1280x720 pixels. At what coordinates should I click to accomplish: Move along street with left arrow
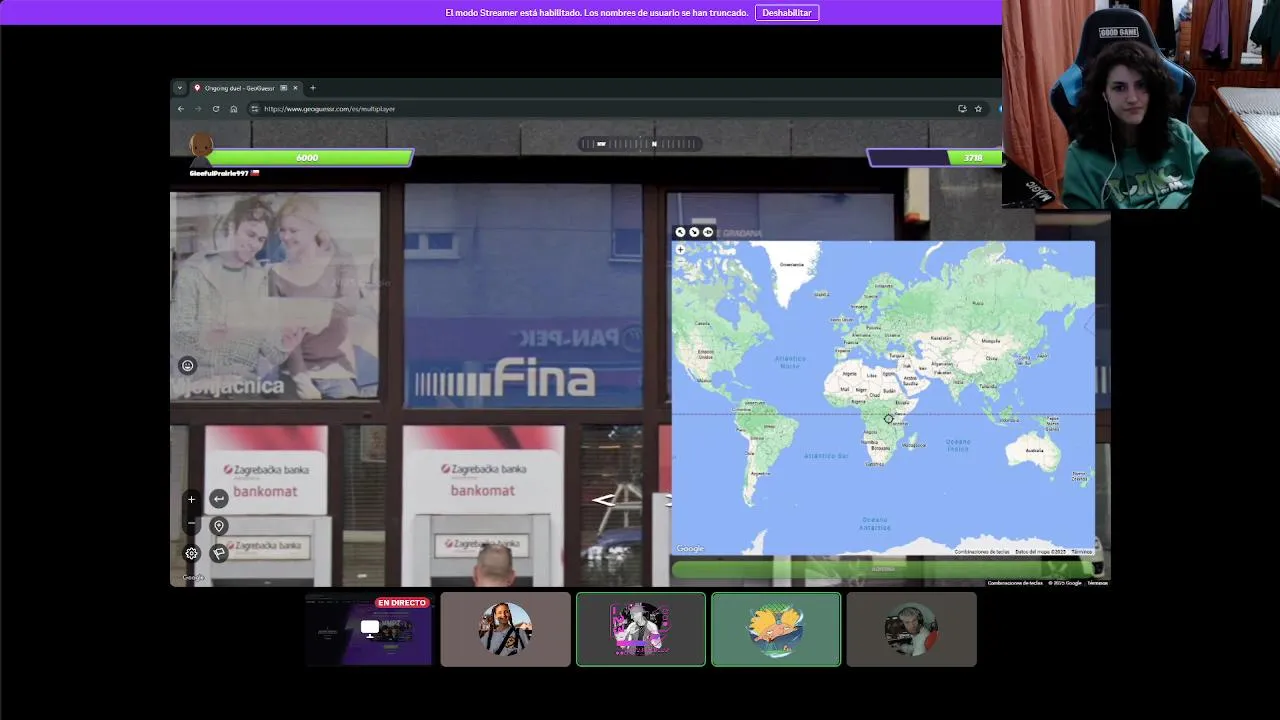click(603, 500)
